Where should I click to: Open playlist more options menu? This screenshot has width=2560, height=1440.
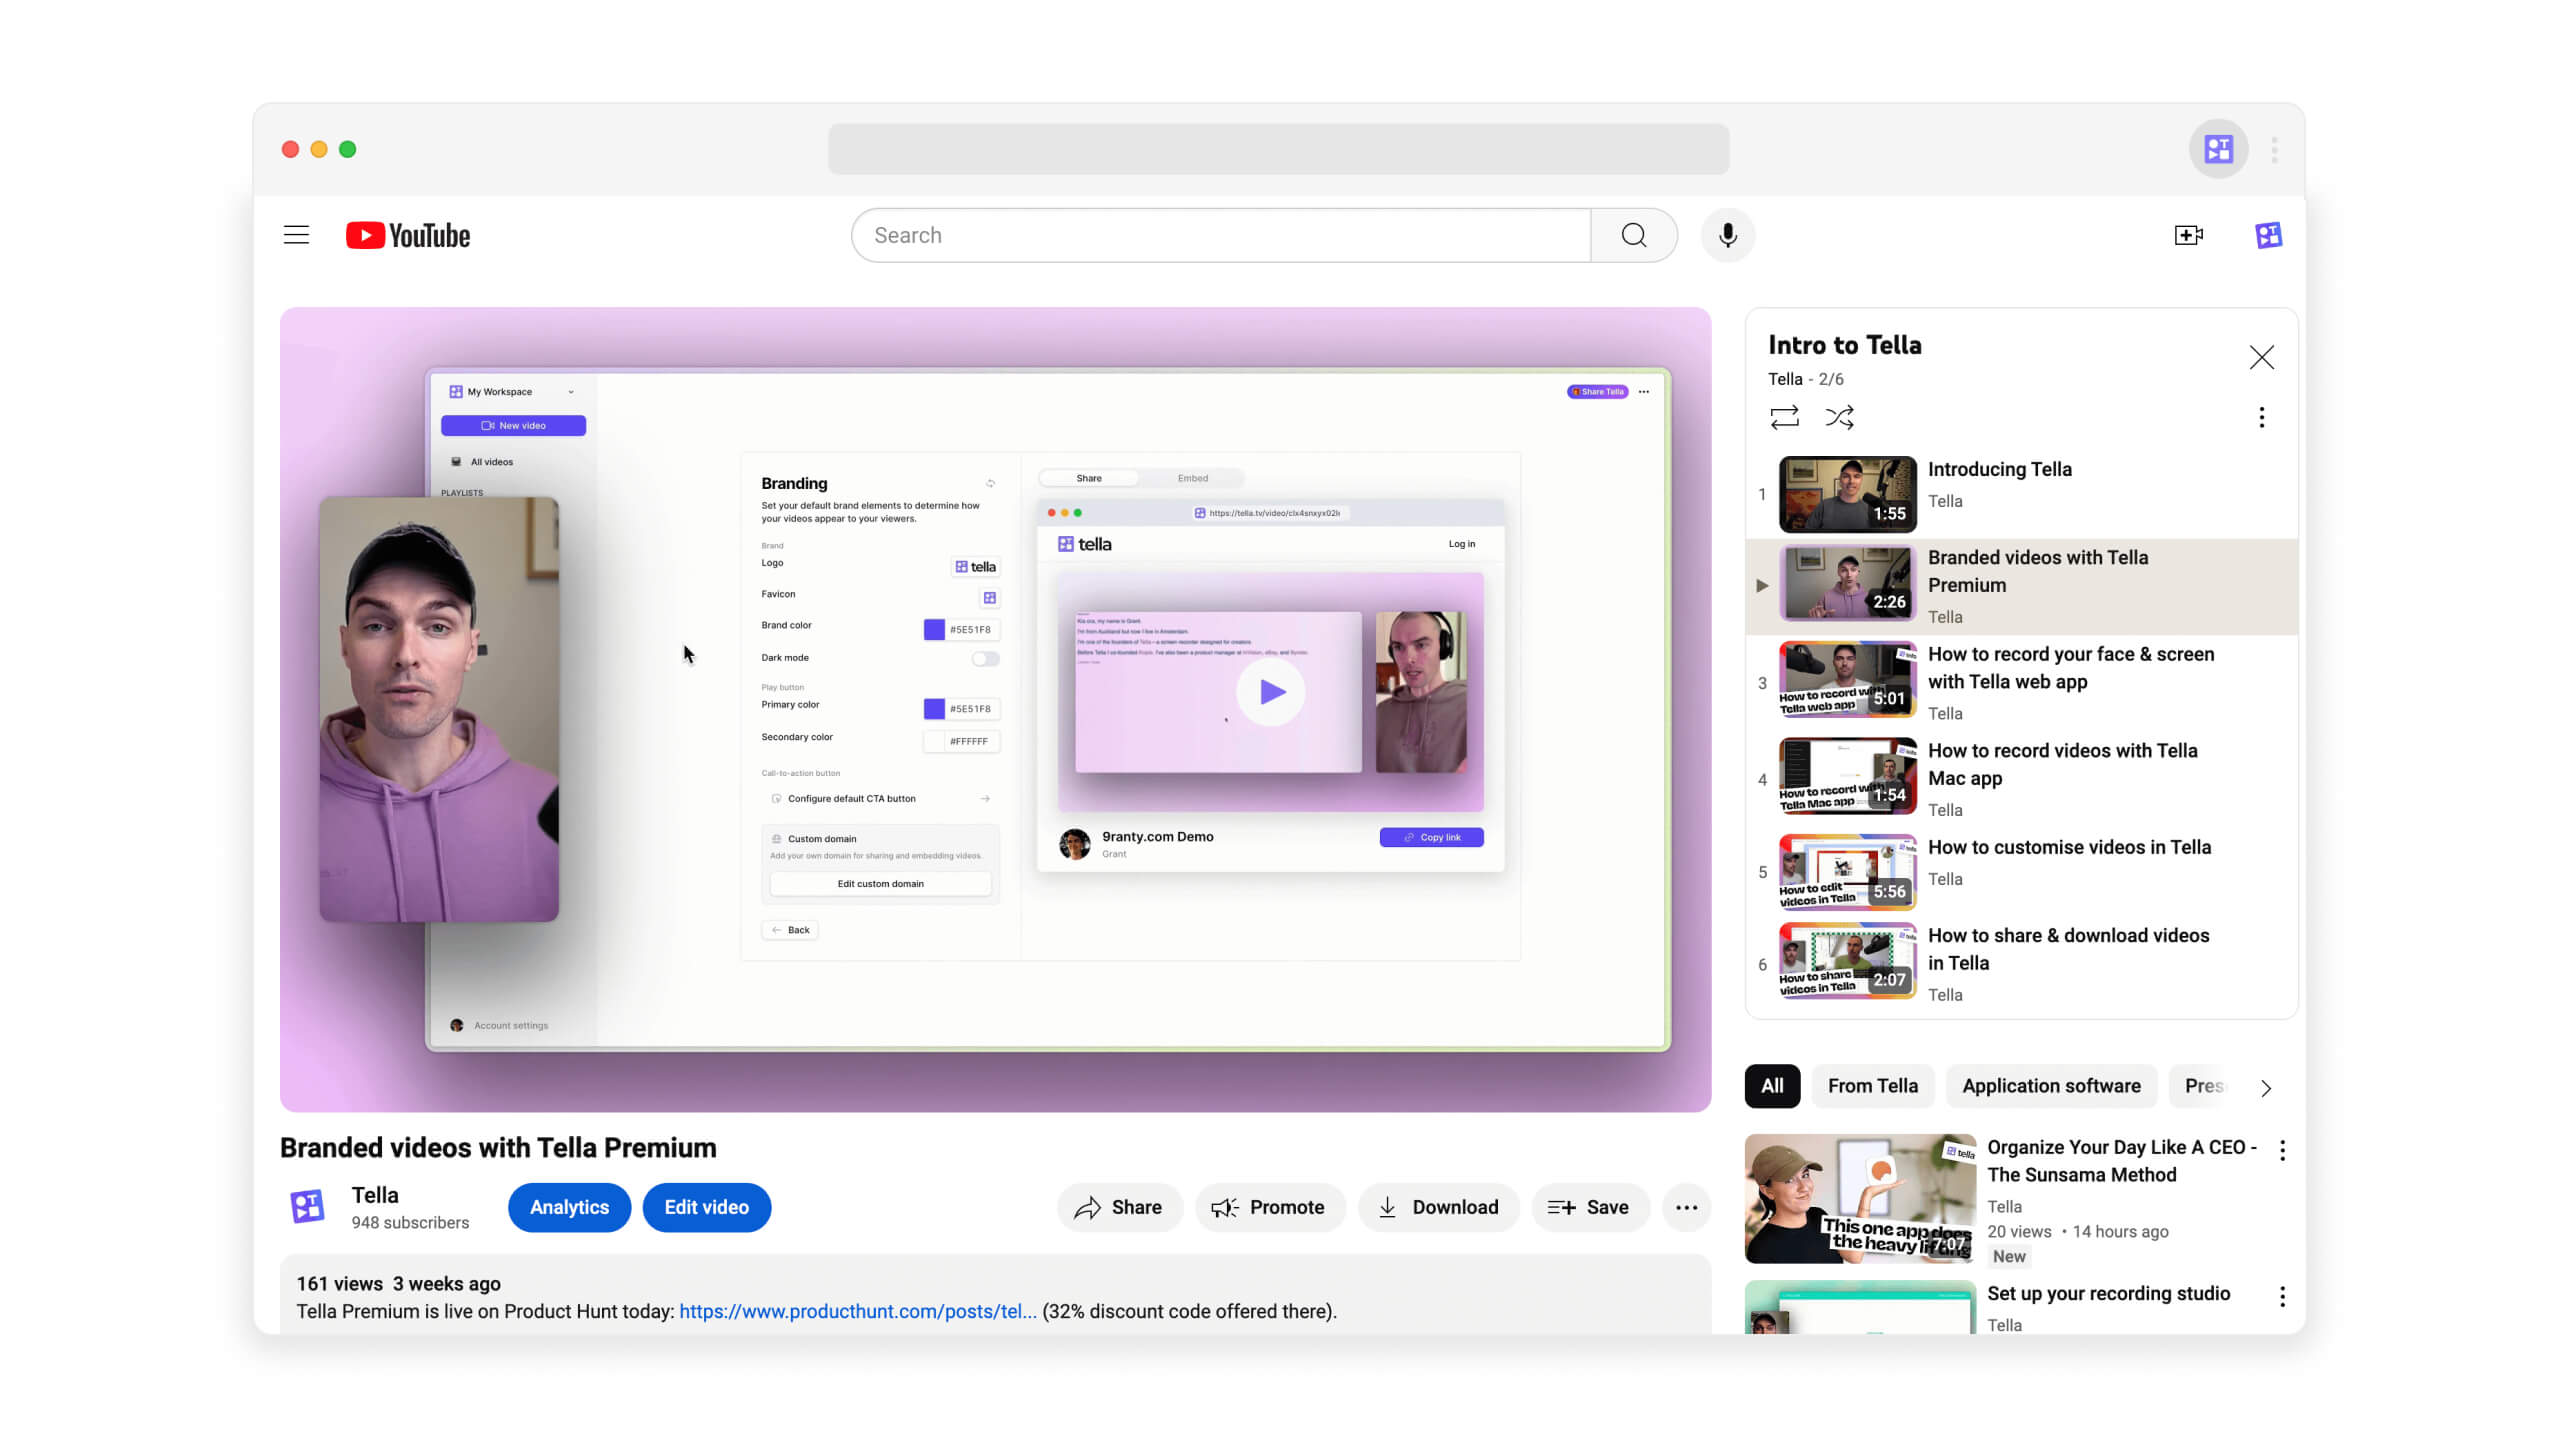point(2261,417)
